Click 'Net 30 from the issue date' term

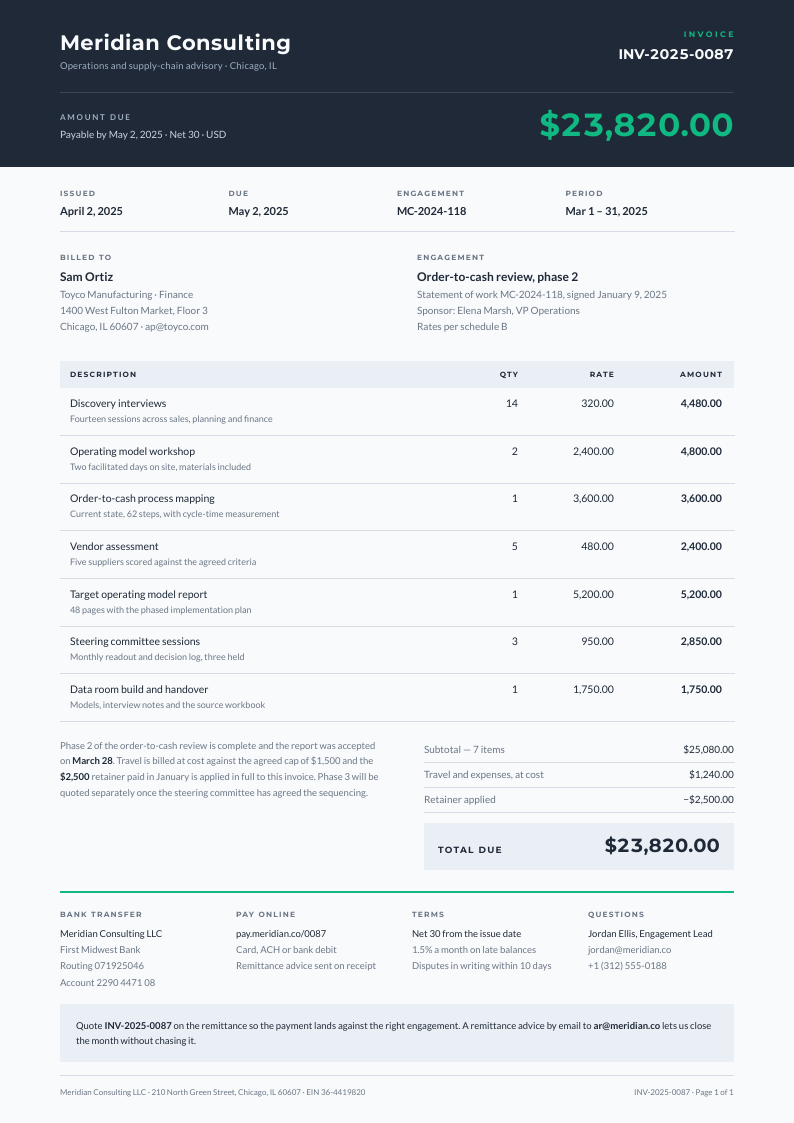tap(467, 934)
